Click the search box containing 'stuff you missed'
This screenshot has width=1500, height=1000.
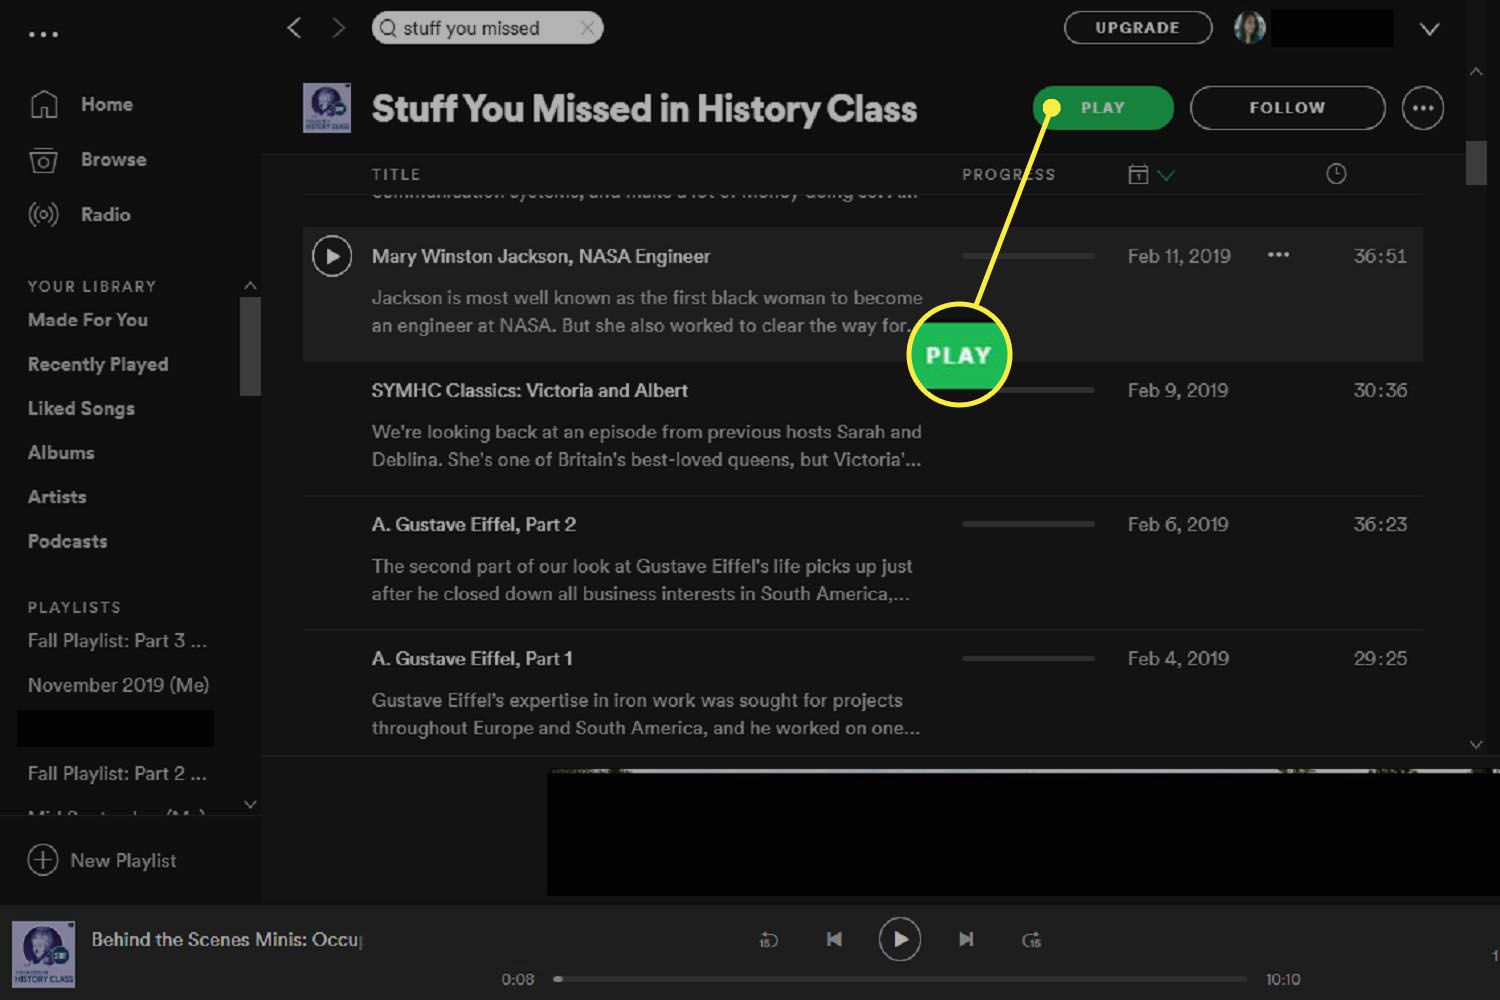coord(487,28)
